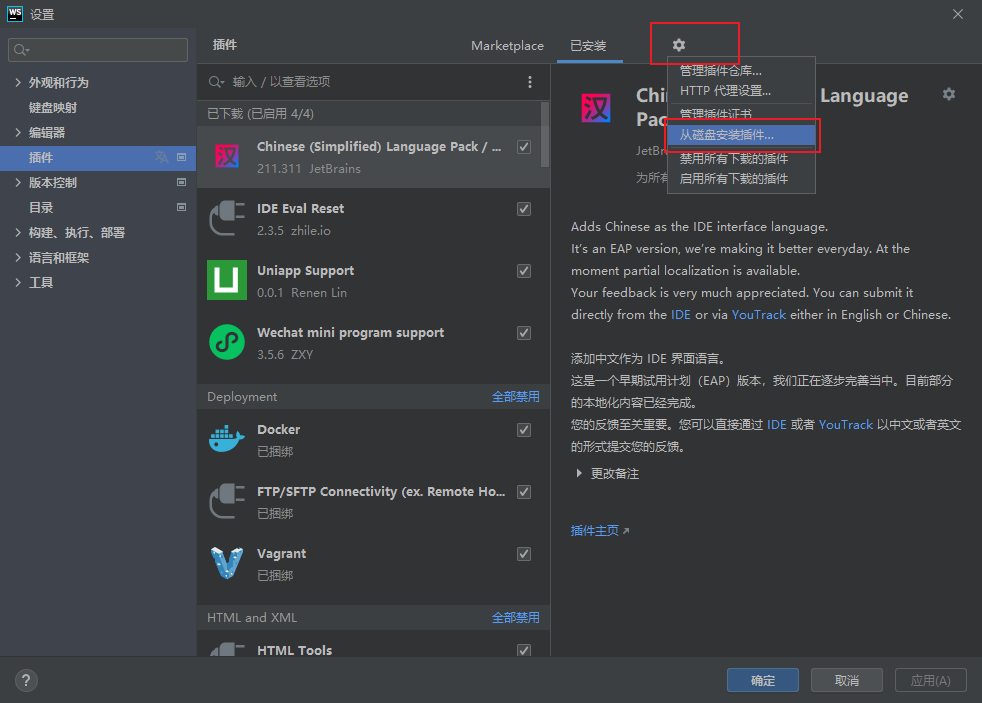Open YouTrack link in Chinese description
This screenshot has height=703, width=982.
point(845,424)
